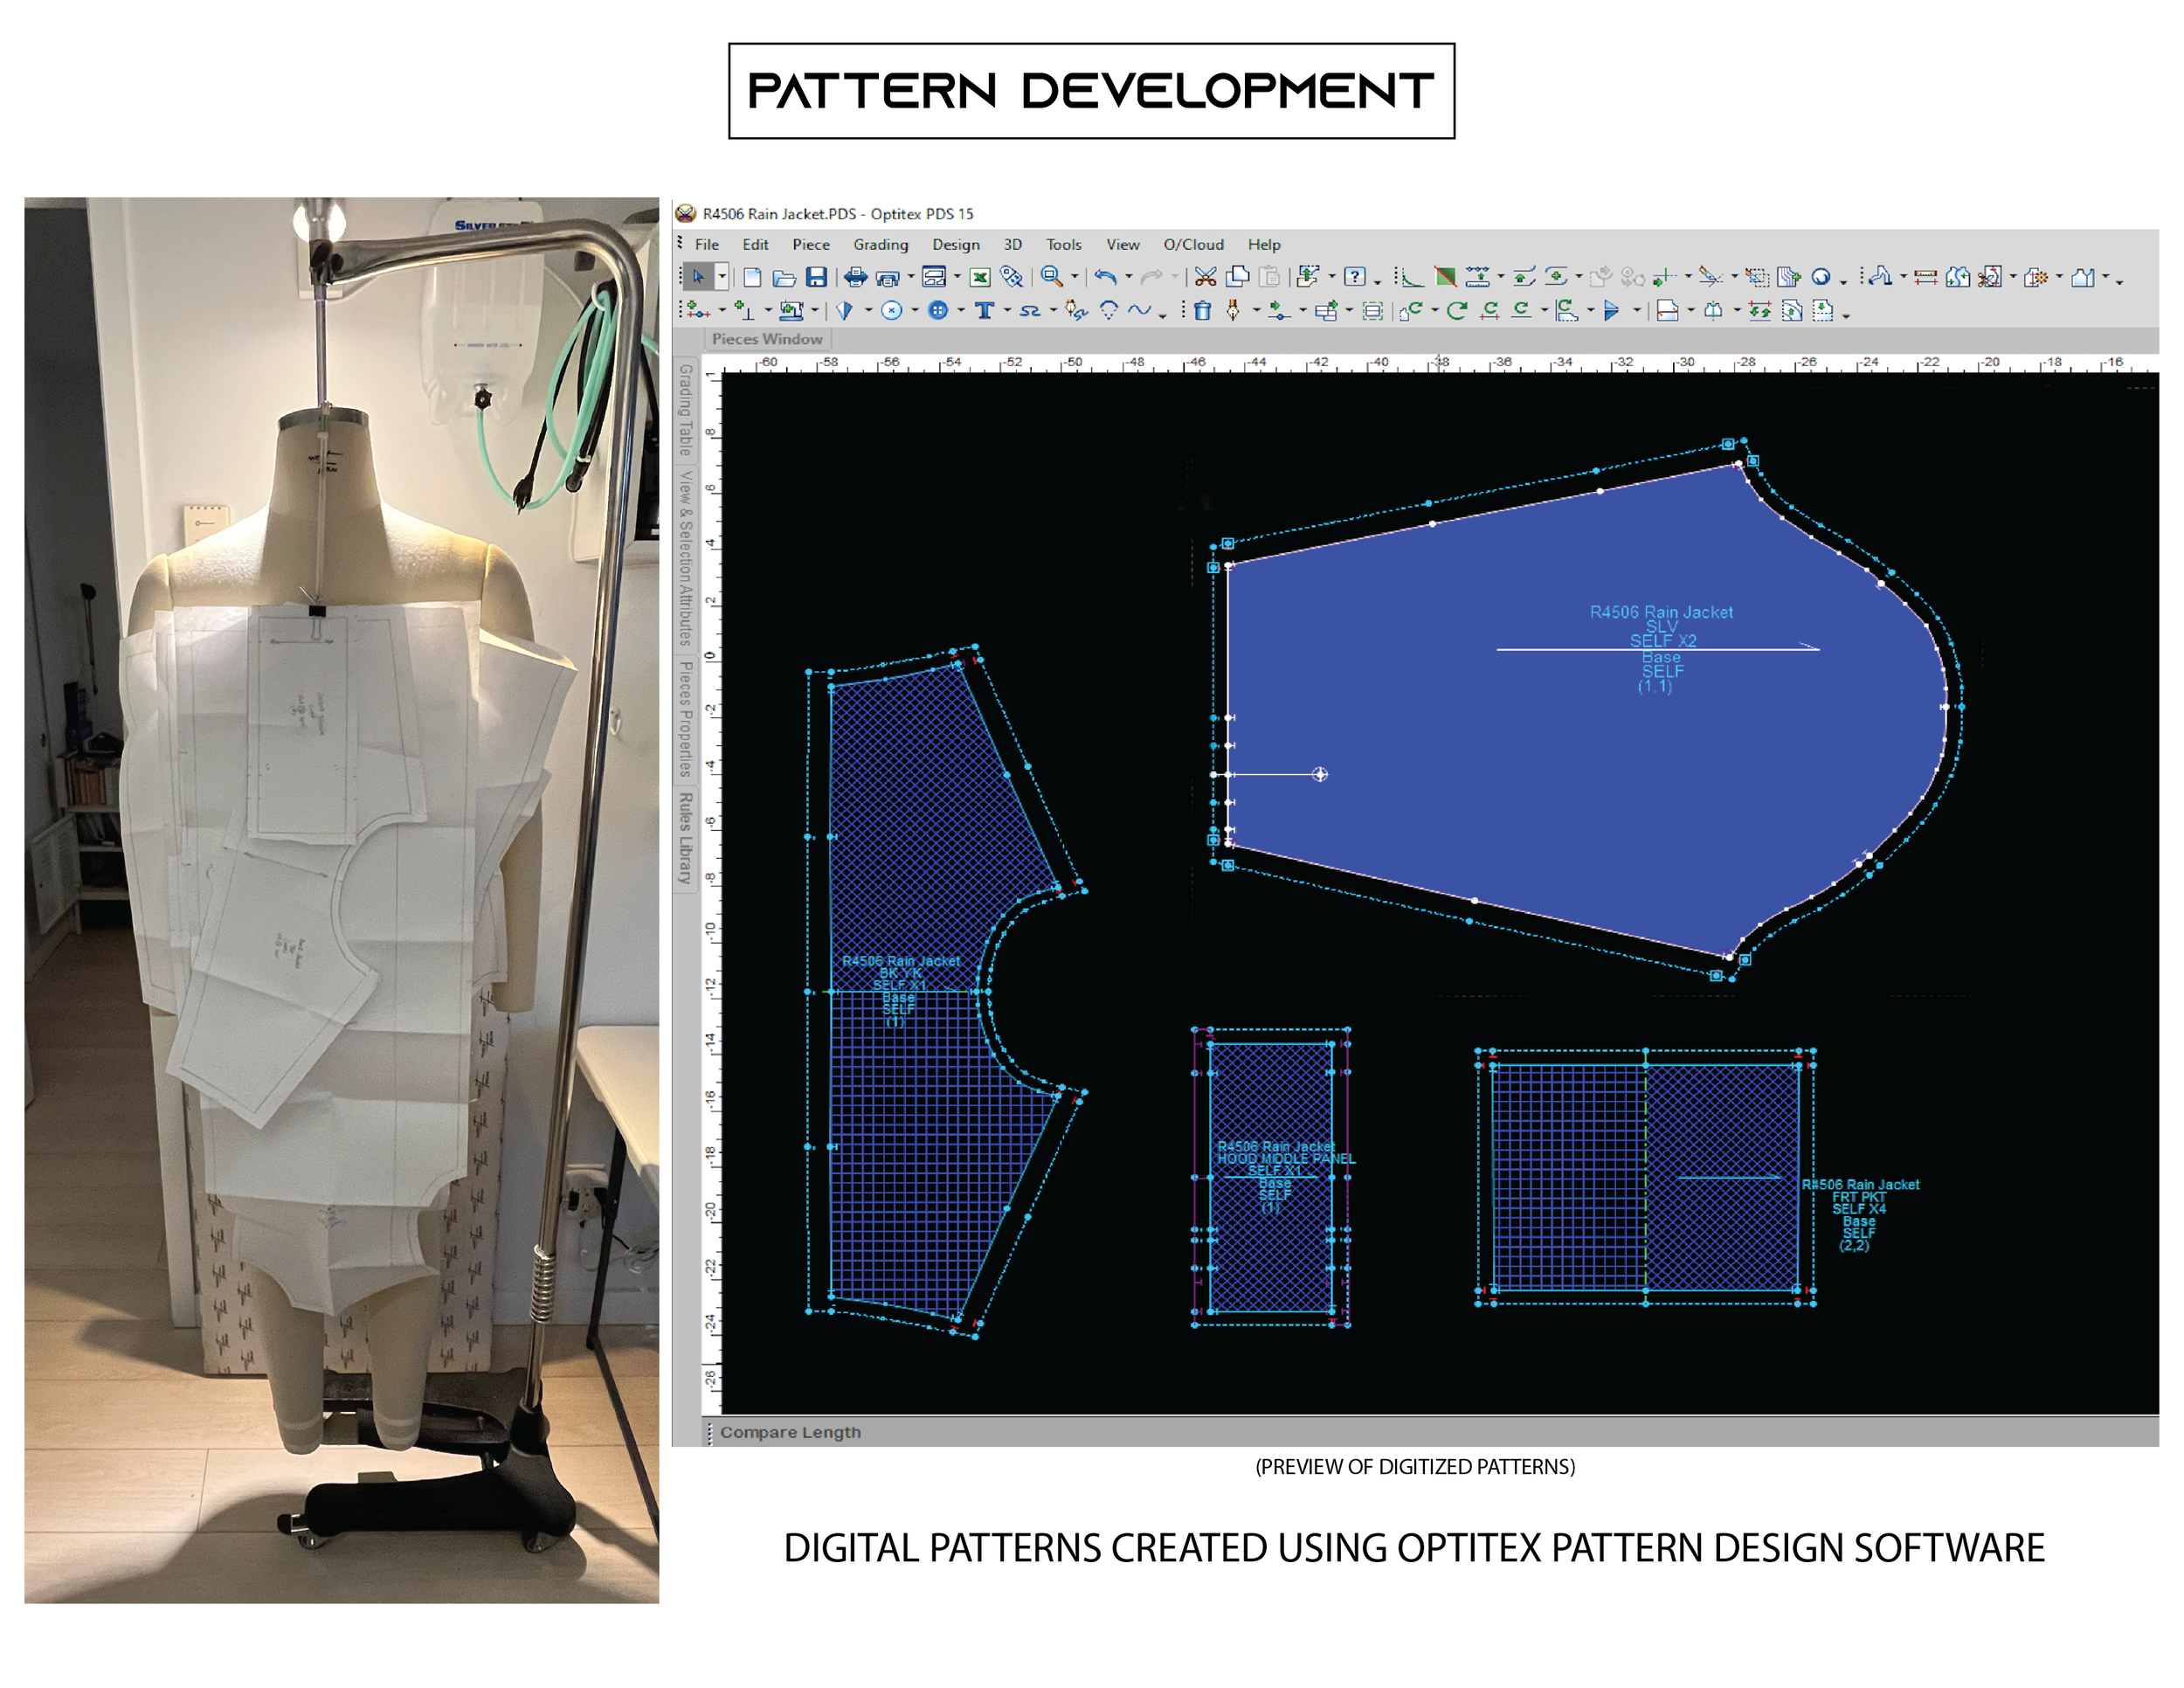Open dropdown arrow next to Zoom tool
The image size is (2184, 1688).
pyautogui.click(x=1074, y=277)
